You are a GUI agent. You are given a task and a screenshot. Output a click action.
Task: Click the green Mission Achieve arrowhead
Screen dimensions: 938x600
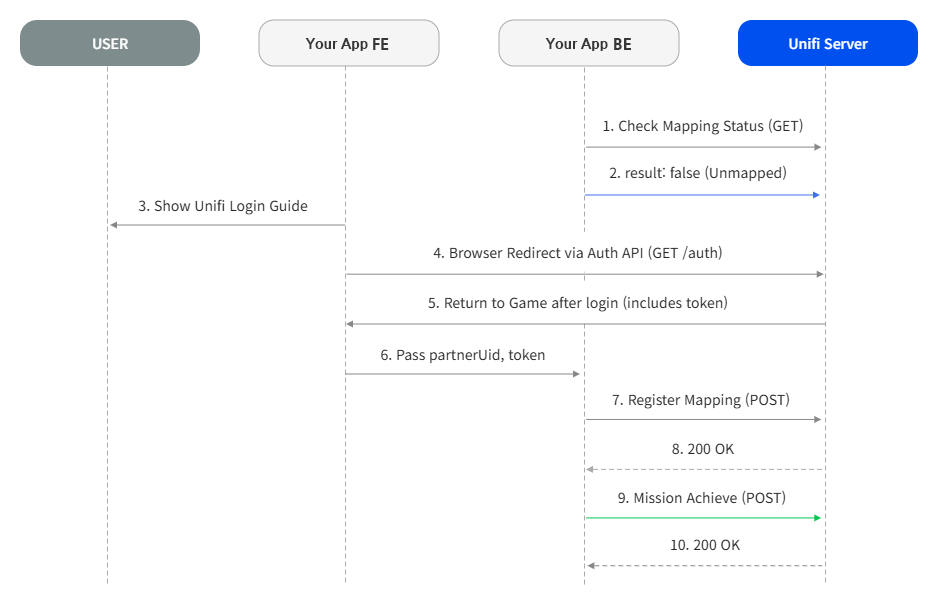pyautogui.click(x=817, y=517)
